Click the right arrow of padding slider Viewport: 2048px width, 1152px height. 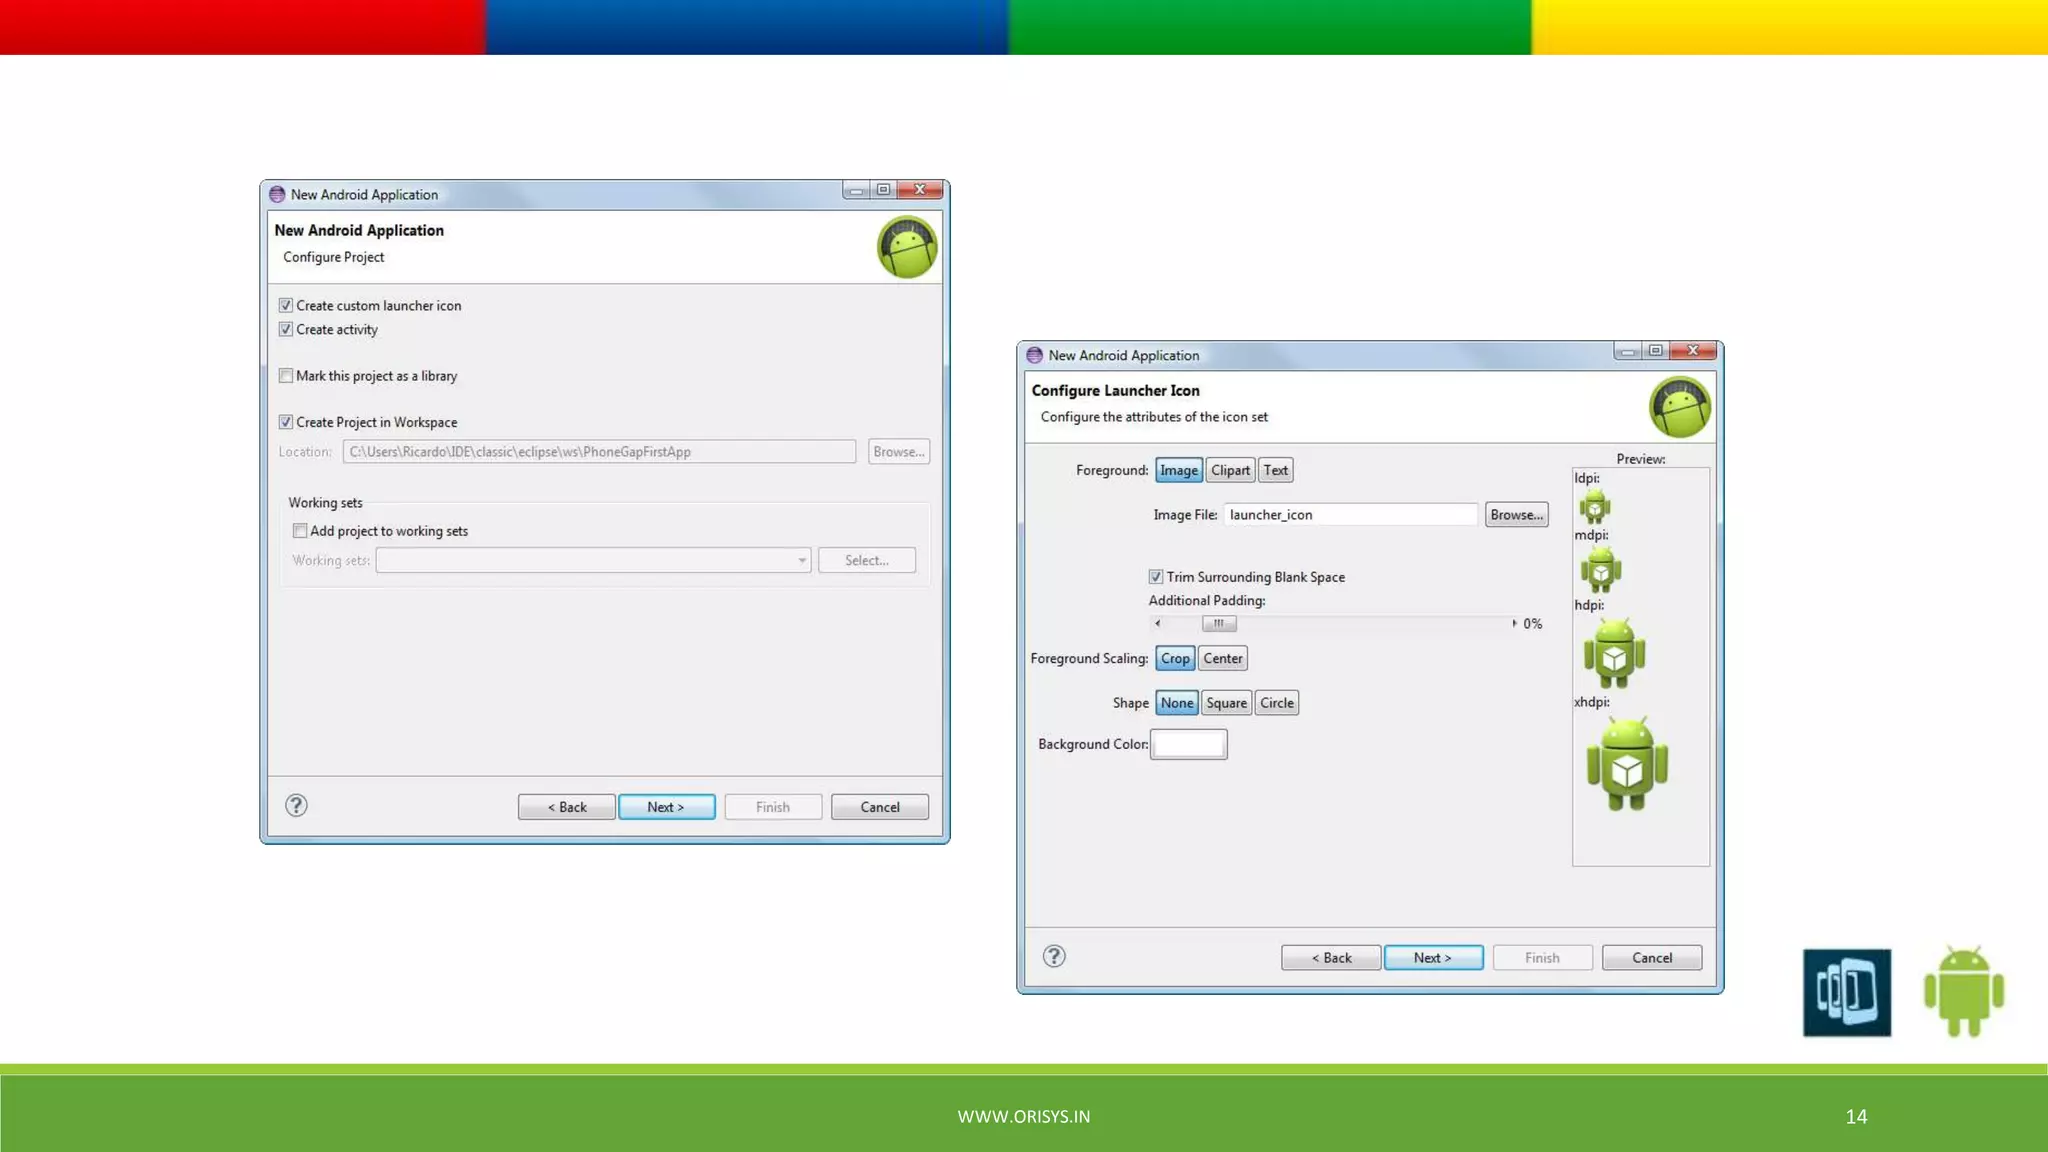(1514, 623)
